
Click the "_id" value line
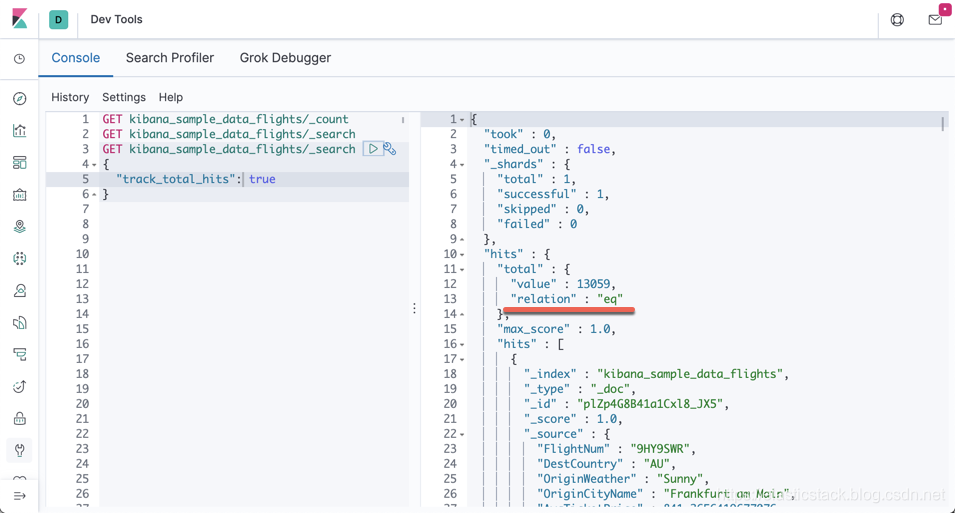(x=627, y=404)
